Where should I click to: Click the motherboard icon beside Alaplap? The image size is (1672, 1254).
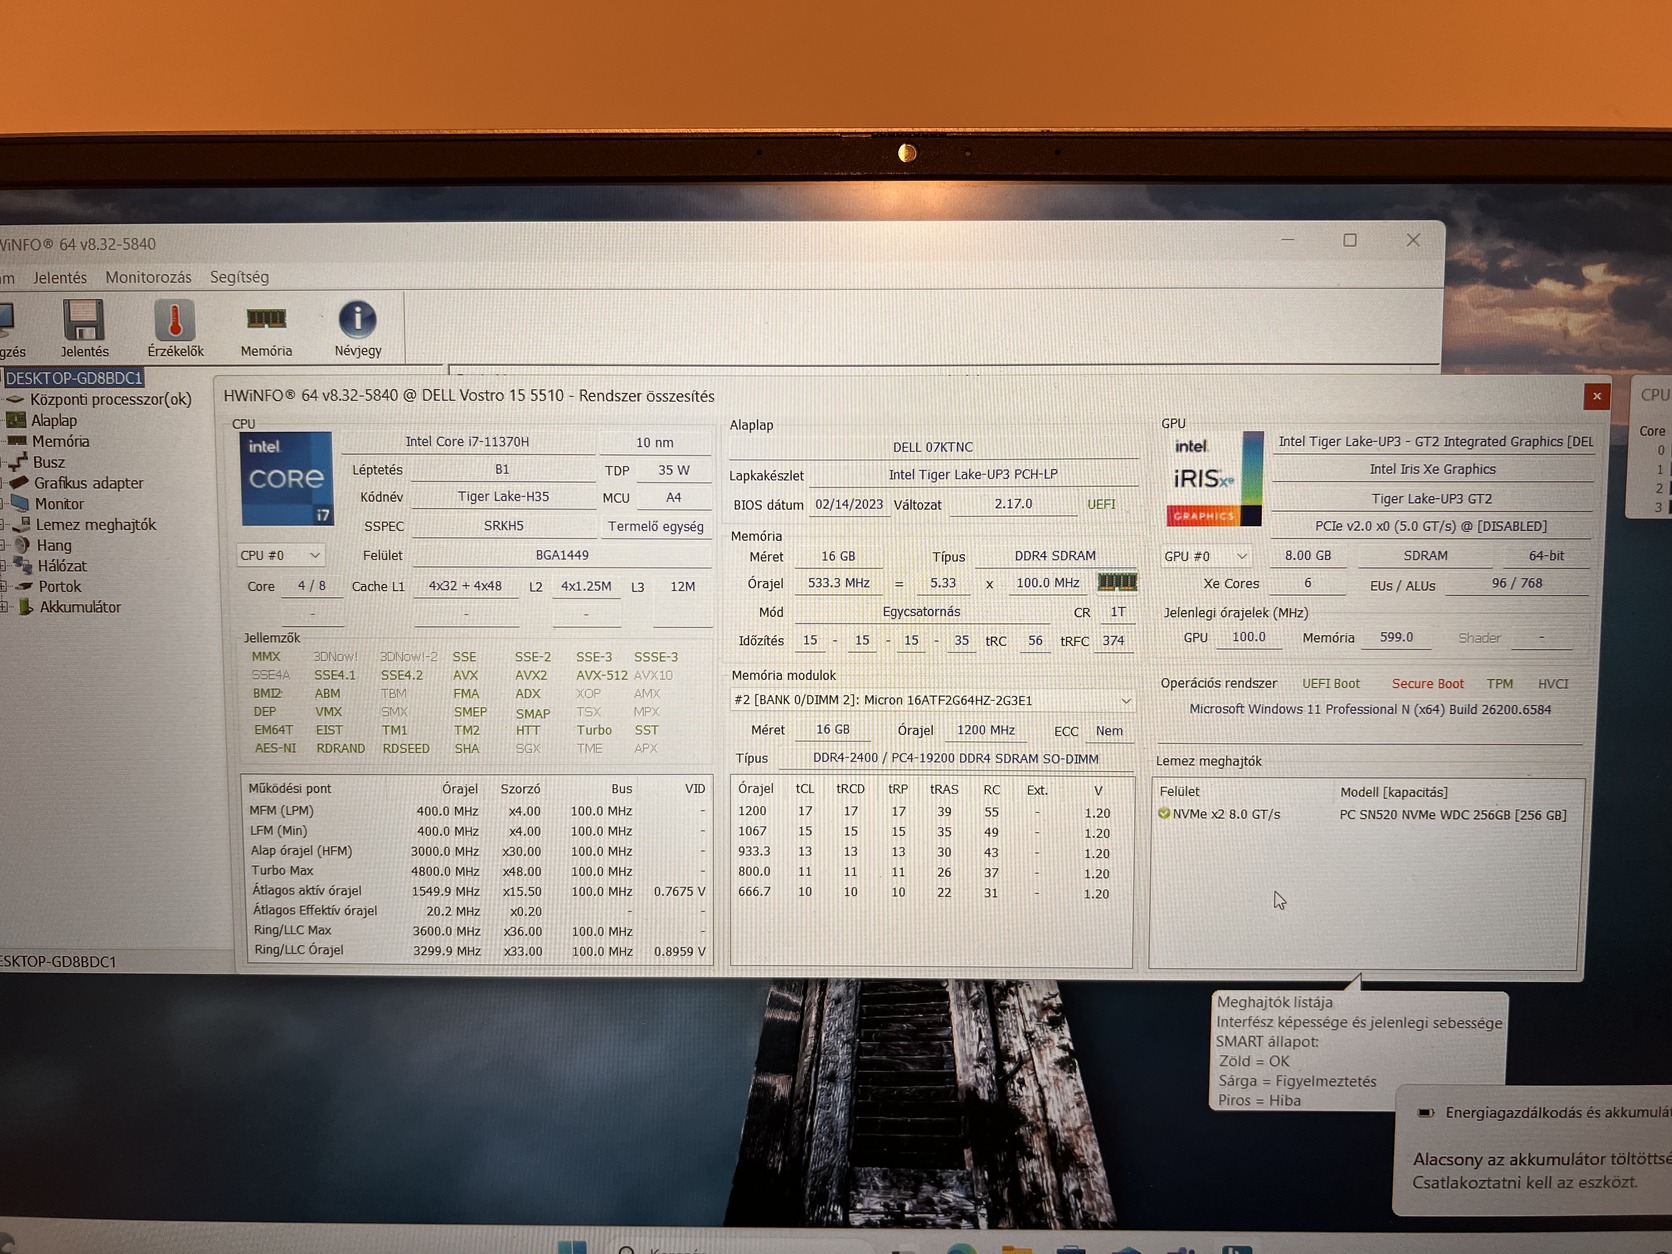pyautogui.click(x=17, y=420)
